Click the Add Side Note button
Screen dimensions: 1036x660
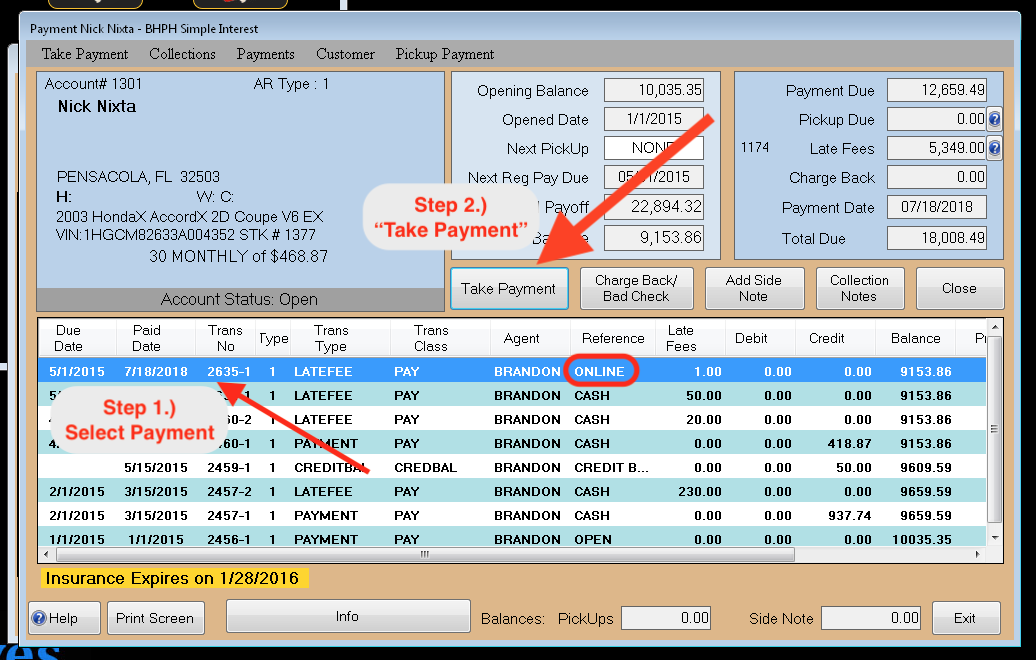(753, 288)
